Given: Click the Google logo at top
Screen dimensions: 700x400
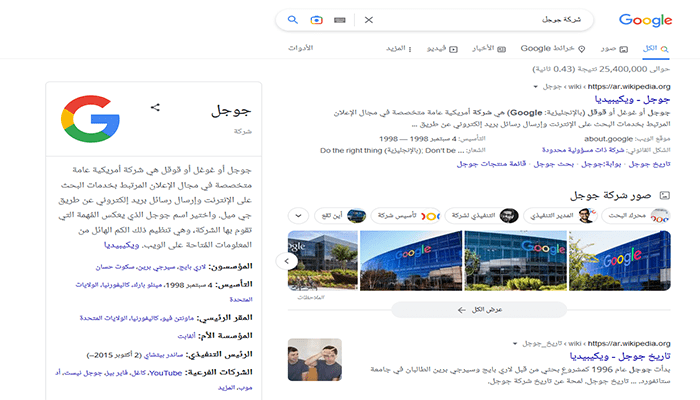Looking at the screenshot, I should point(645,20).
